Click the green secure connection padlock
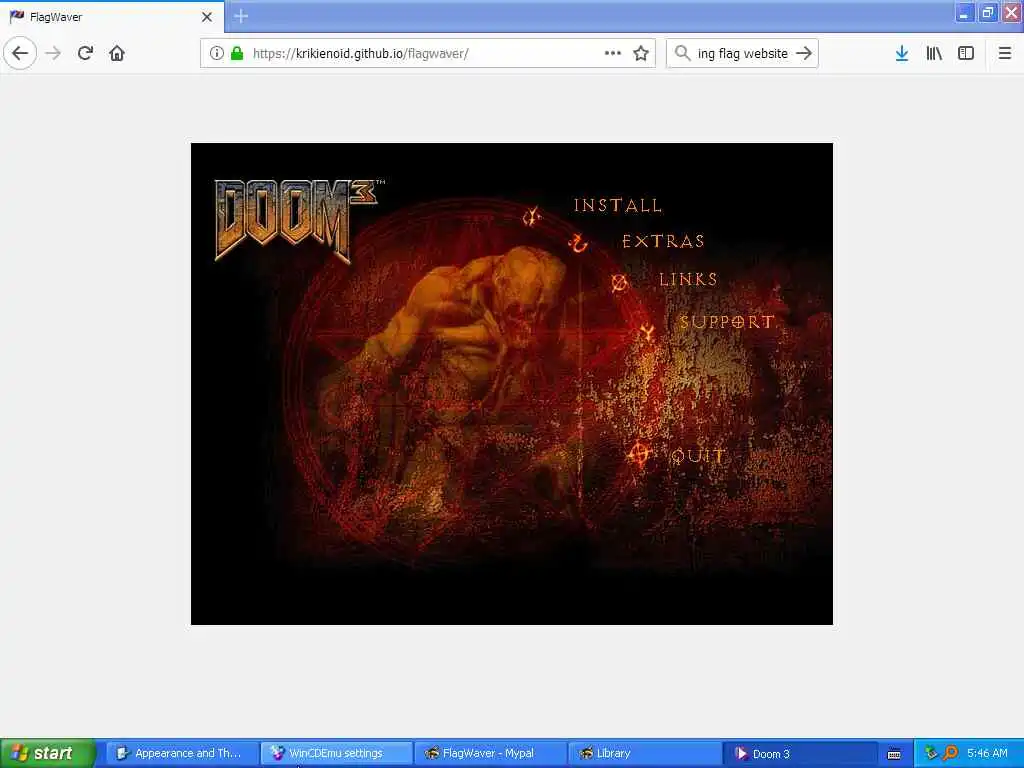1024x768 pixels. pos(237,53)
